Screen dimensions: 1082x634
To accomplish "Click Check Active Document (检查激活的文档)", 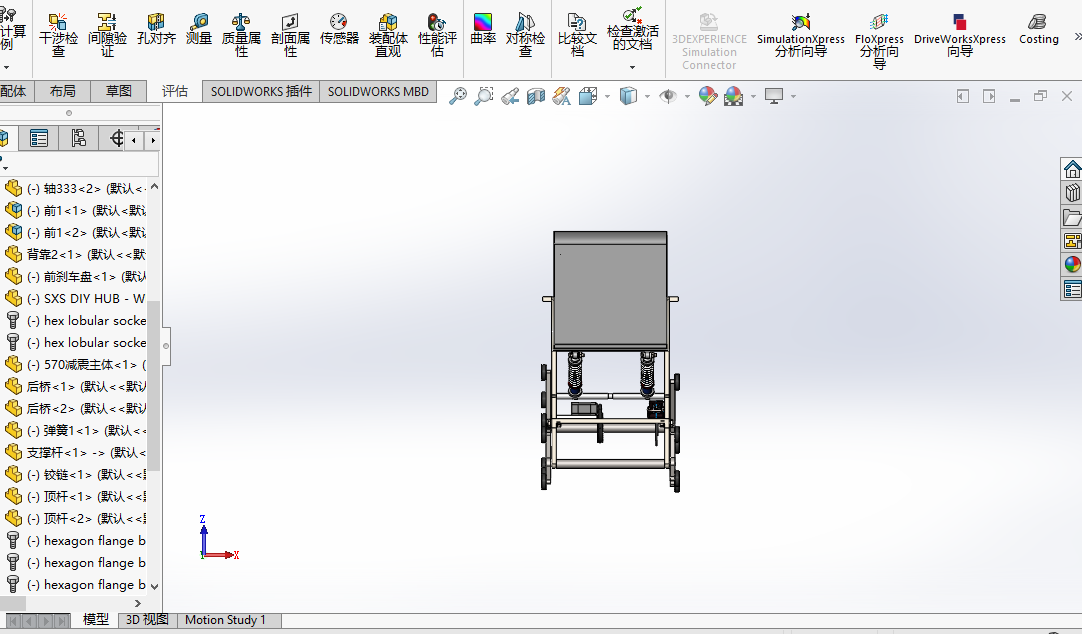I will coord(632,29).
